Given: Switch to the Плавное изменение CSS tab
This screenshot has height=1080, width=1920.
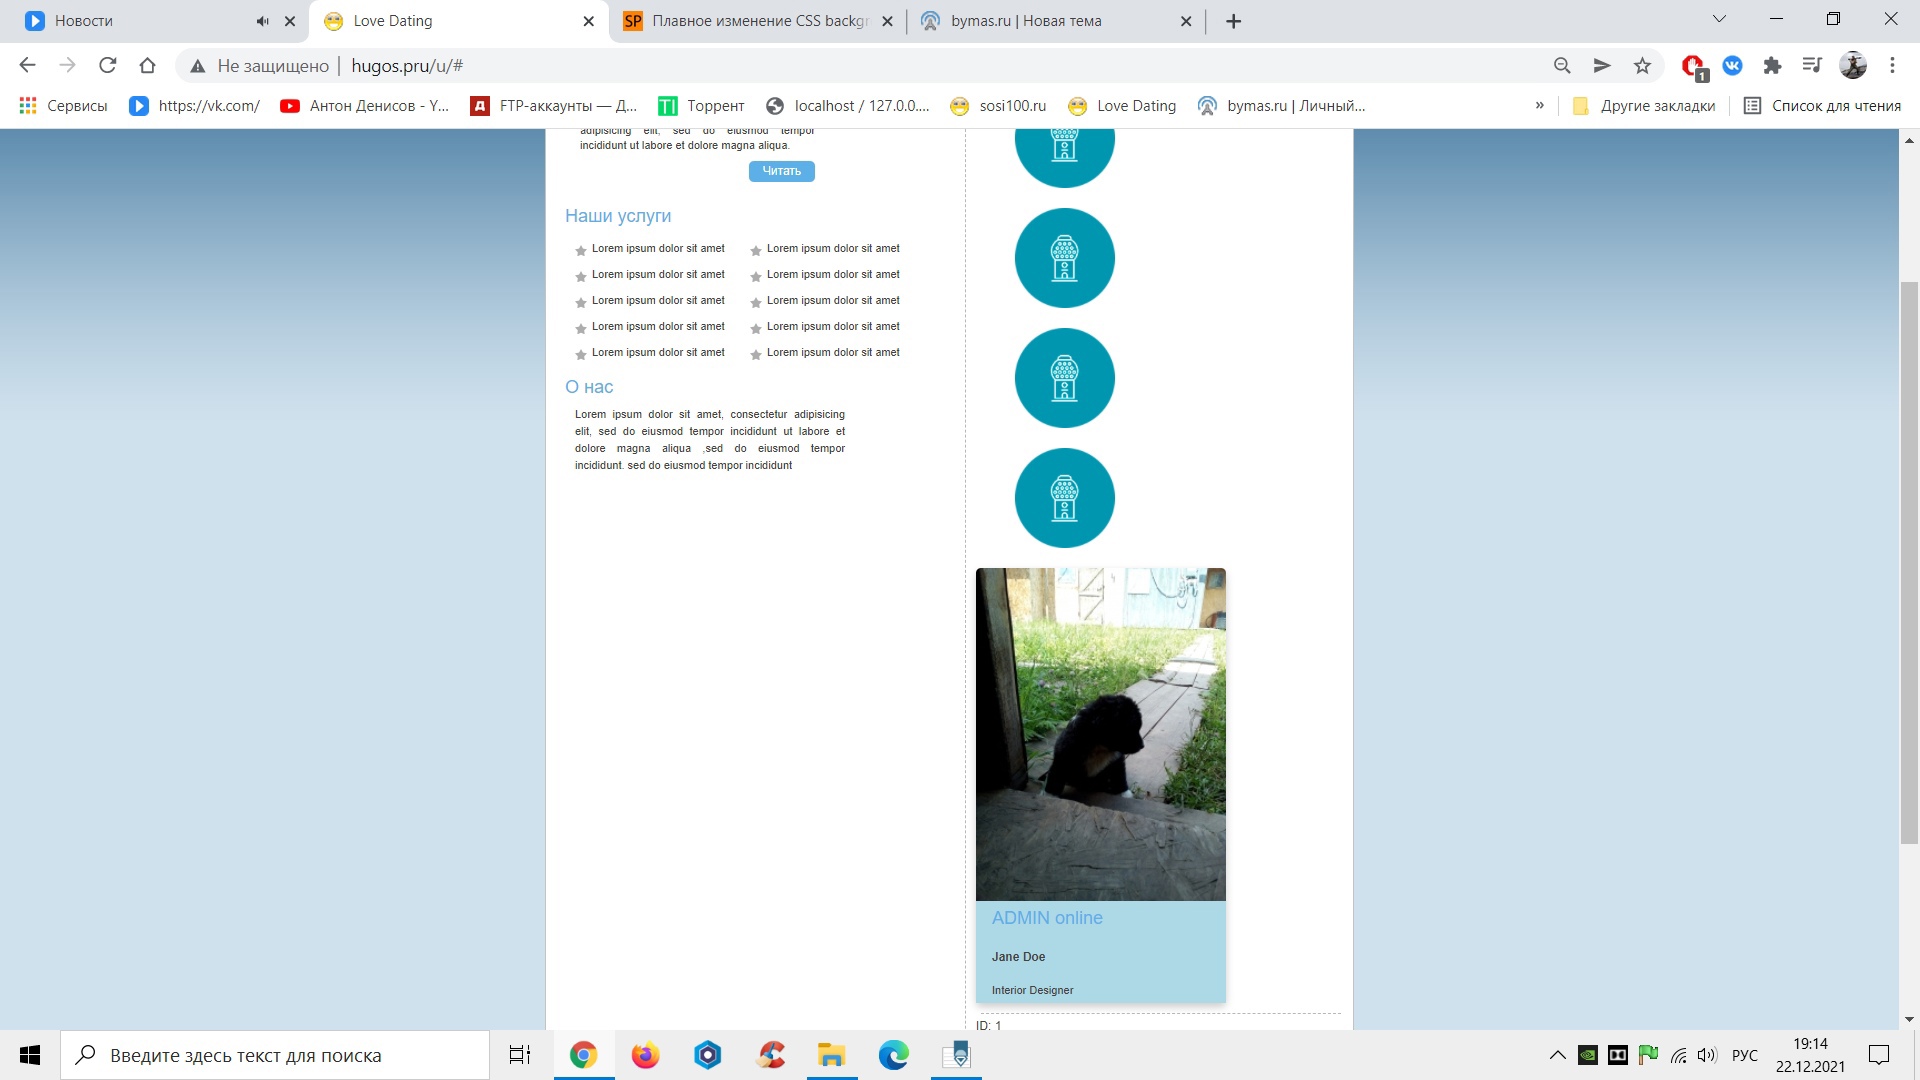Looking at the screenshot, I should point(760,21).
